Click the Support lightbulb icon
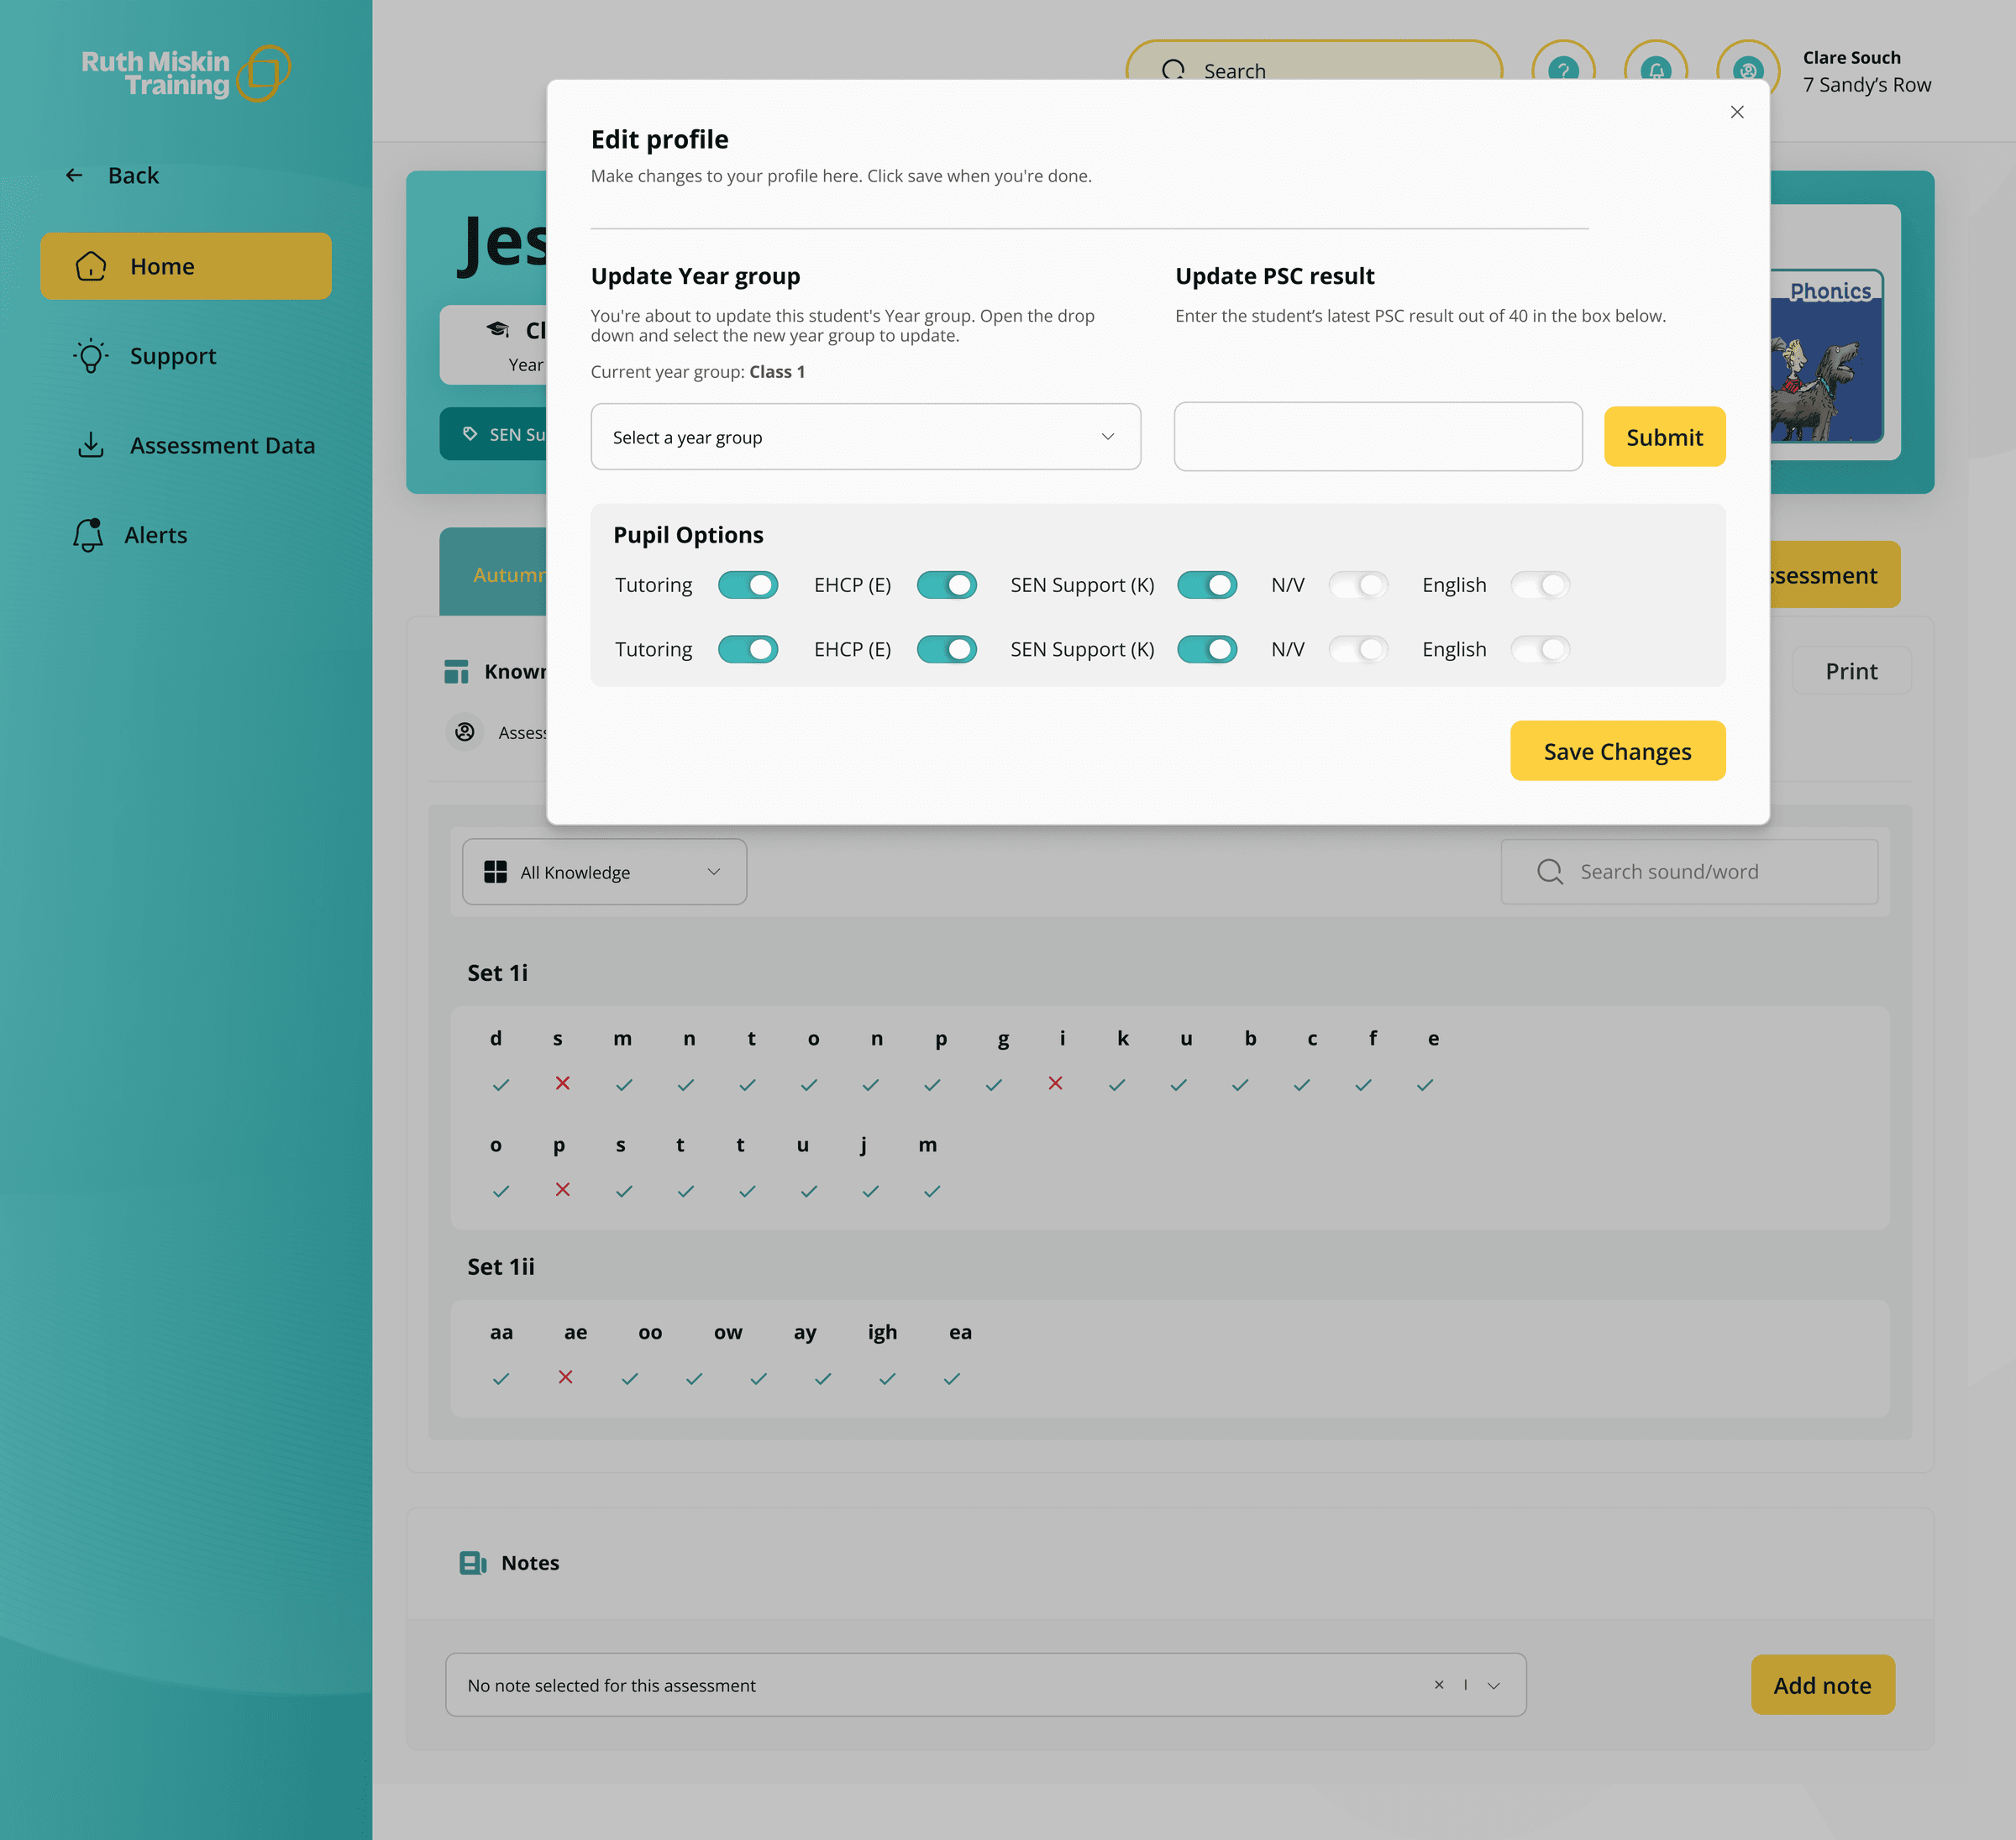Screen dimensions: 2016x1840 91,356
